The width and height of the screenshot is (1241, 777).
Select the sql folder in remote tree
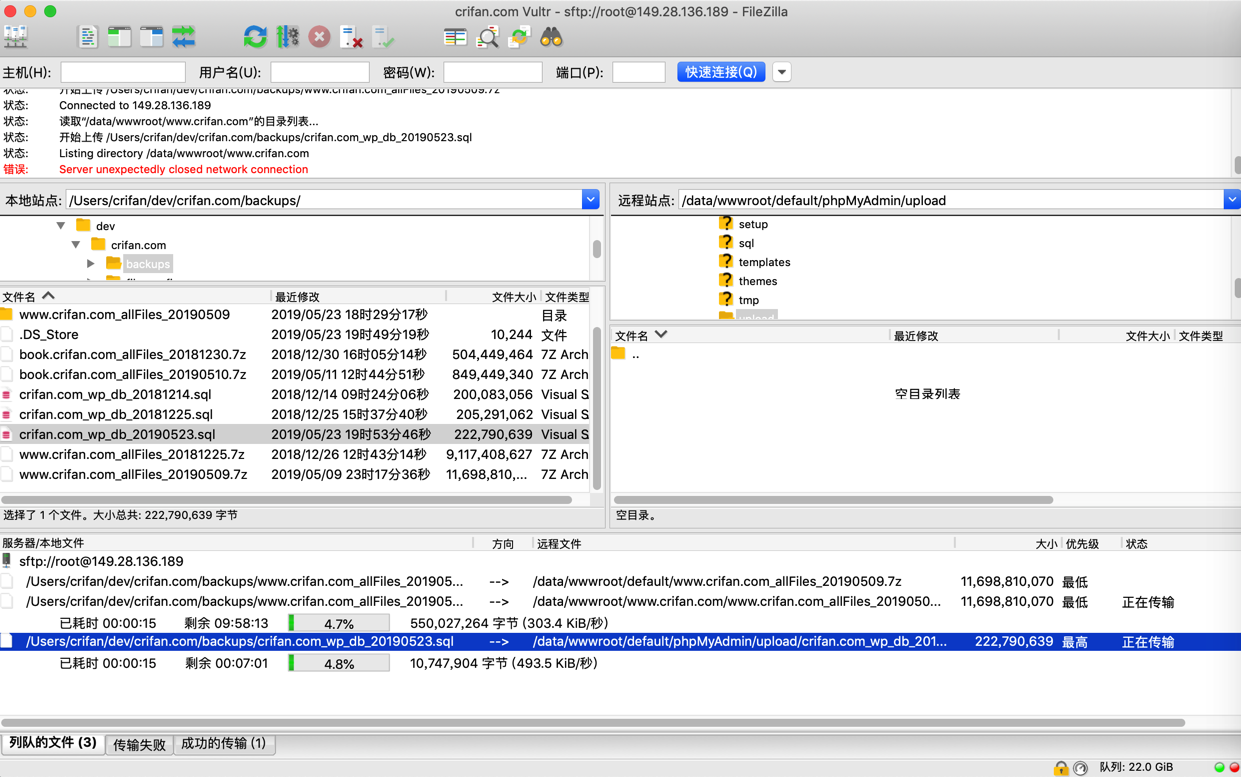pos(746,243)
